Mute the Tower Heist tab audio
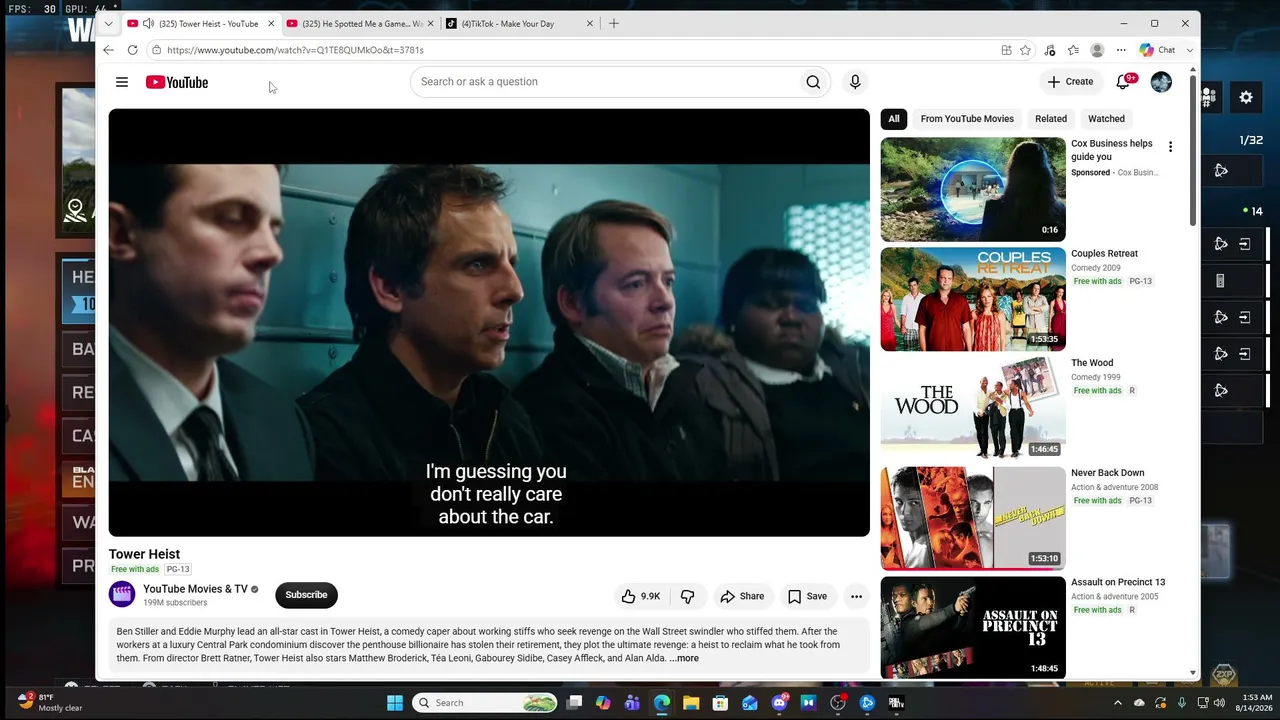The width and height of the screenshot is (1280, 720). (148, 23)
